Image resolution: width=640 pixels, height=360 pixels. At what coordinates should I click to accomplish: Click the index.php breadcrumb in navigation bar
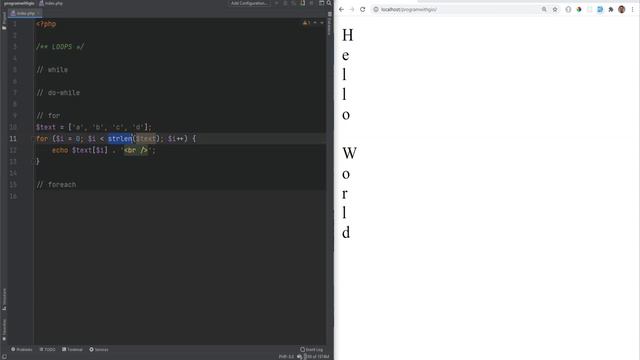coord(51,3)
